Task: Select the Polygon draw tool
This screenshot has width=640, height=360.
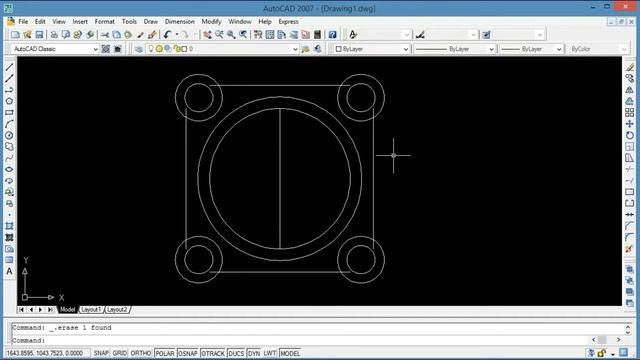Action: [x=9, y=101]
